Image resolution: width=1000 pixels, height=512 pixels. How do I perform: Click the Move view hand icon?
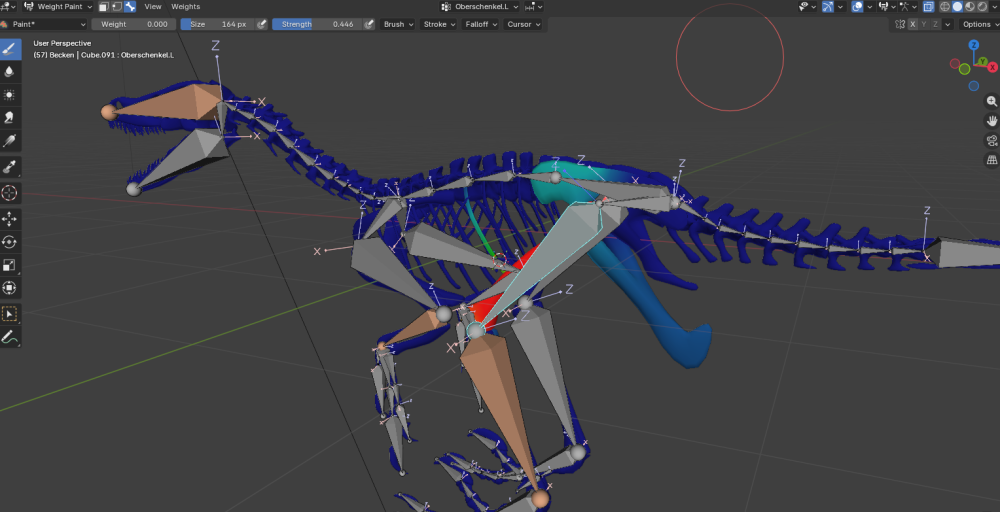pos(992,121)
